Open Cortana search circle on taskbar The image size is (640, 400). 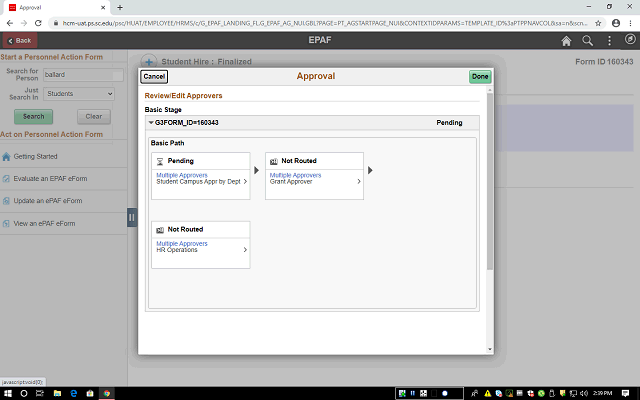pyautogui.click(x=24, y=393)
